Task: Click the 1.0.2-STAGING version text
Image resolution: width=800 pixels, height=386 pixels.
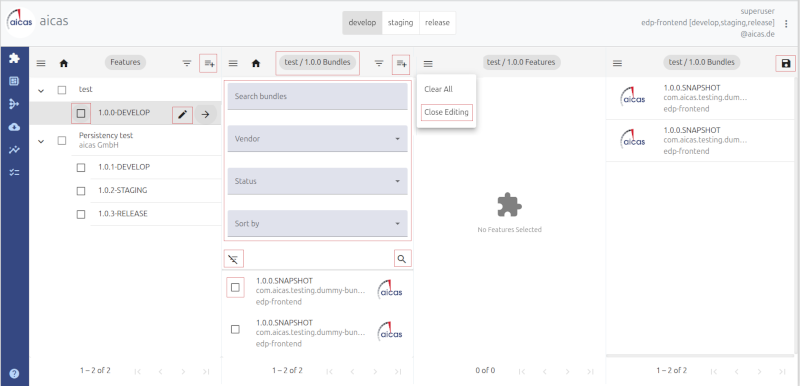Action: coord(122,190)
